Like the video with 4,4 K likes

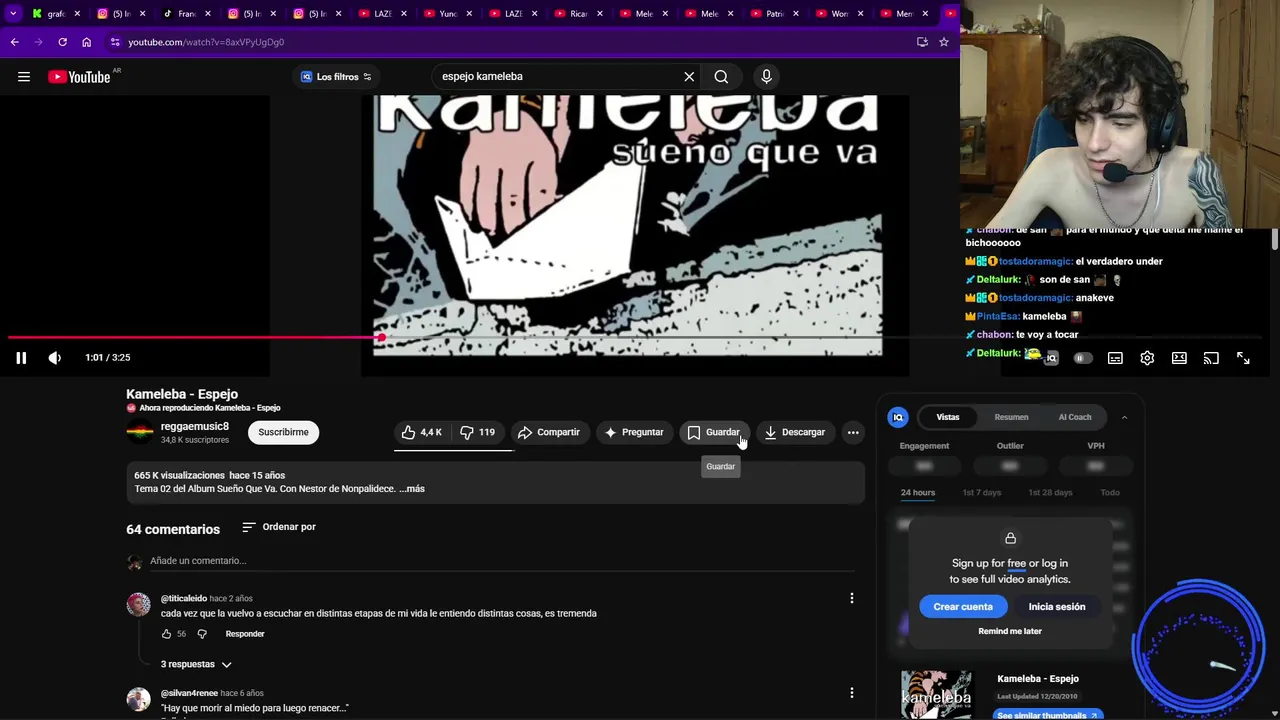422,432
